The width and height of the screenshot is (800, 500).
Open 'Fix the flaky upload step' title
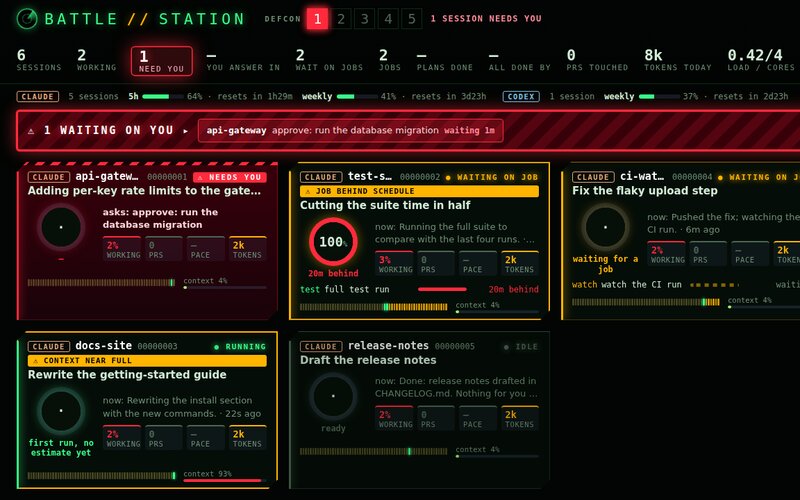645,191
